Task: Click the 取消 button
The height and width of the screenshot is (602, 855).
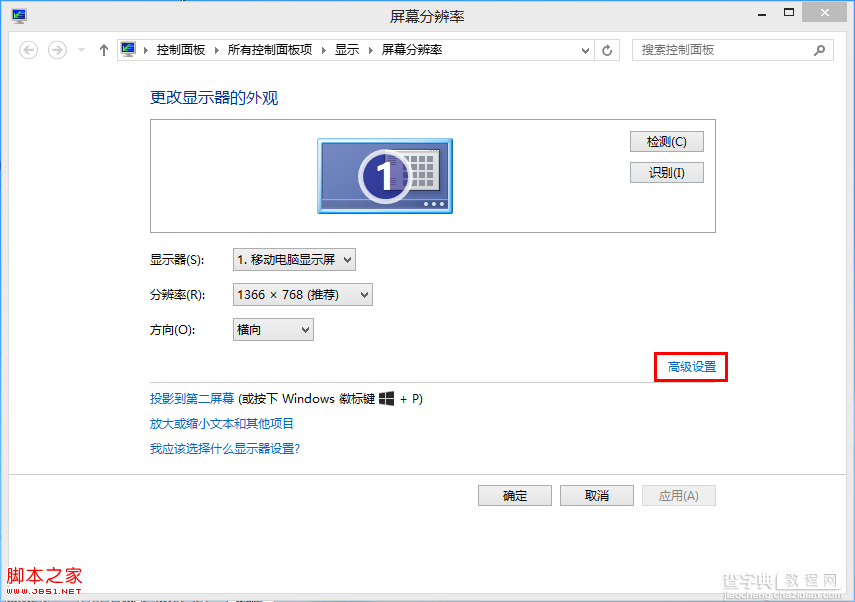Action: point(597,496)
